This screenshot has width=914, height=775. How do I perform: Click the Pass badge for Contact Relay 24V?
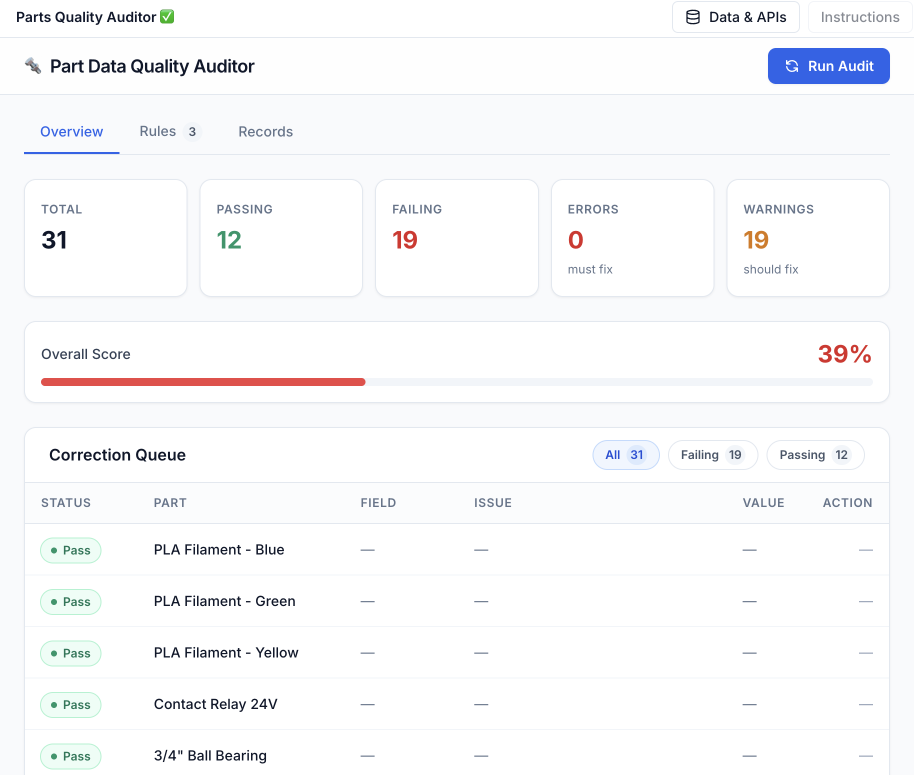point(71,705)
